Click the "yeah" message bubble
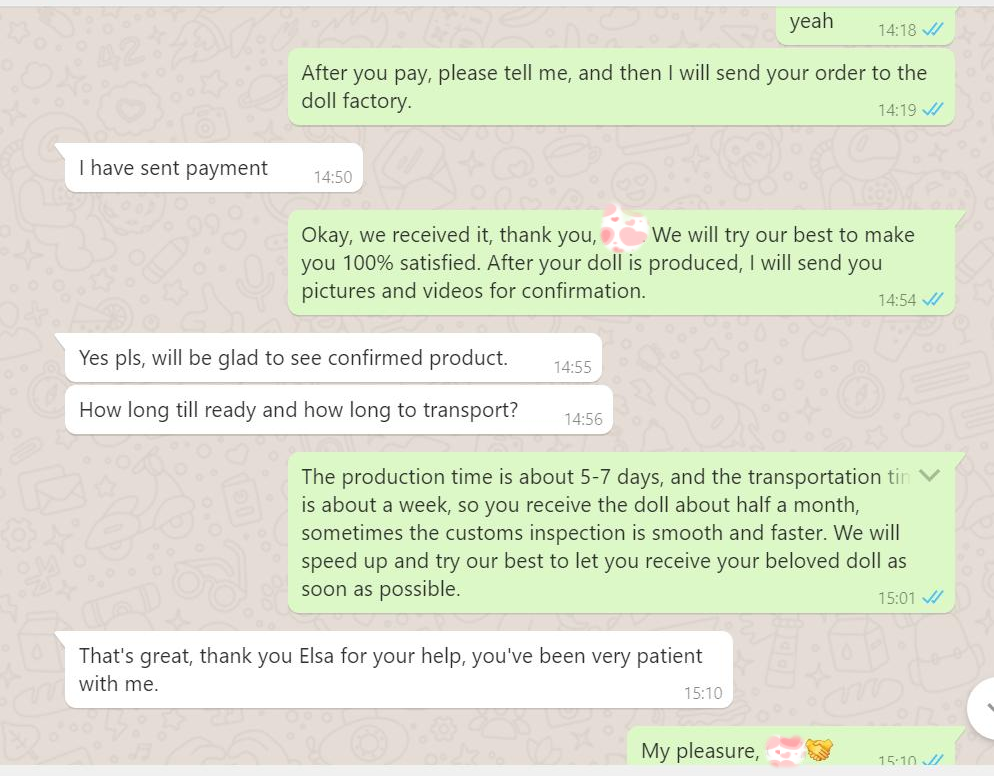Screen dimensions: 994x776 point(811,22)
